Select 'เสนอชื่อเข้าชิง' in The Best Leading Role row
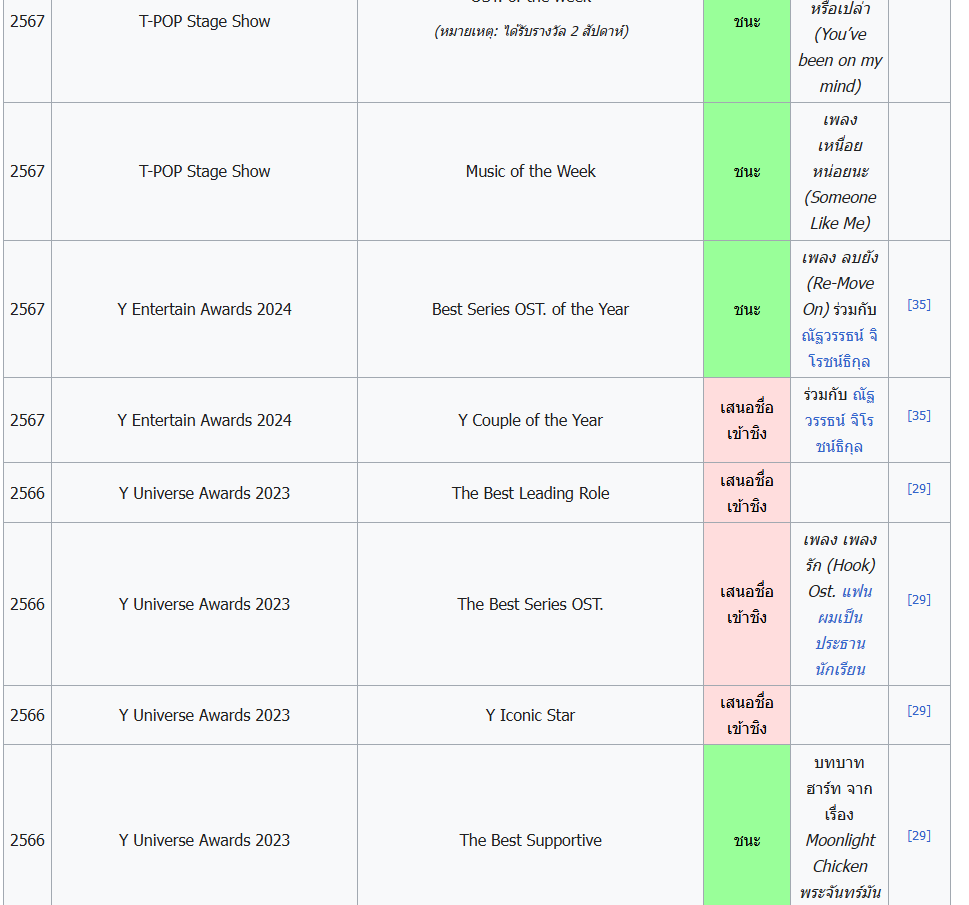 pyautogui.click(x=747, y=493)
